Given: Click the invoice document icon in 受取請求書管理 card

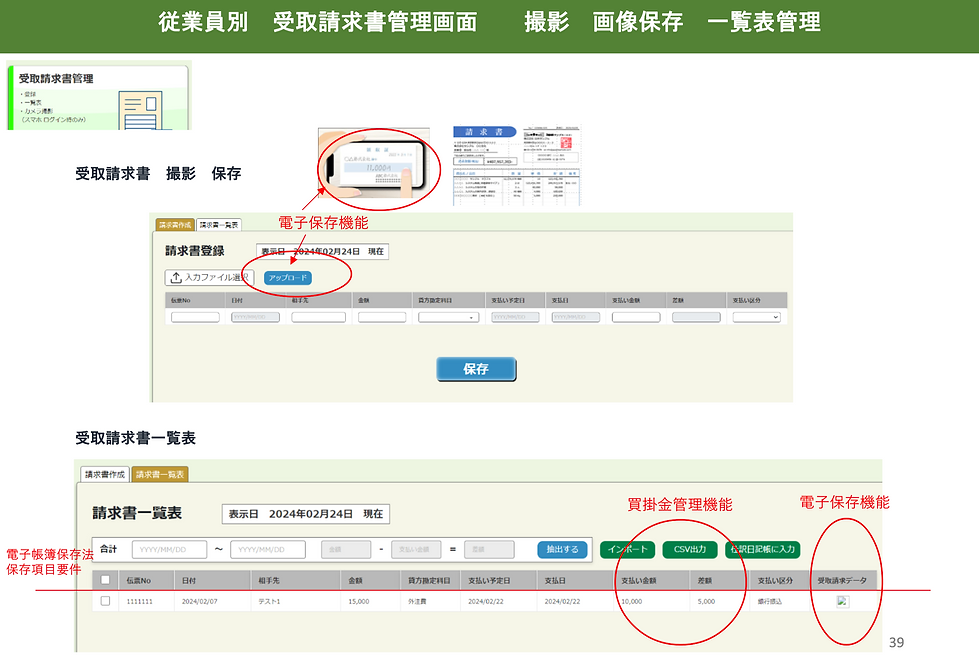Looking at the screenshot, I should tap(141, 110).
